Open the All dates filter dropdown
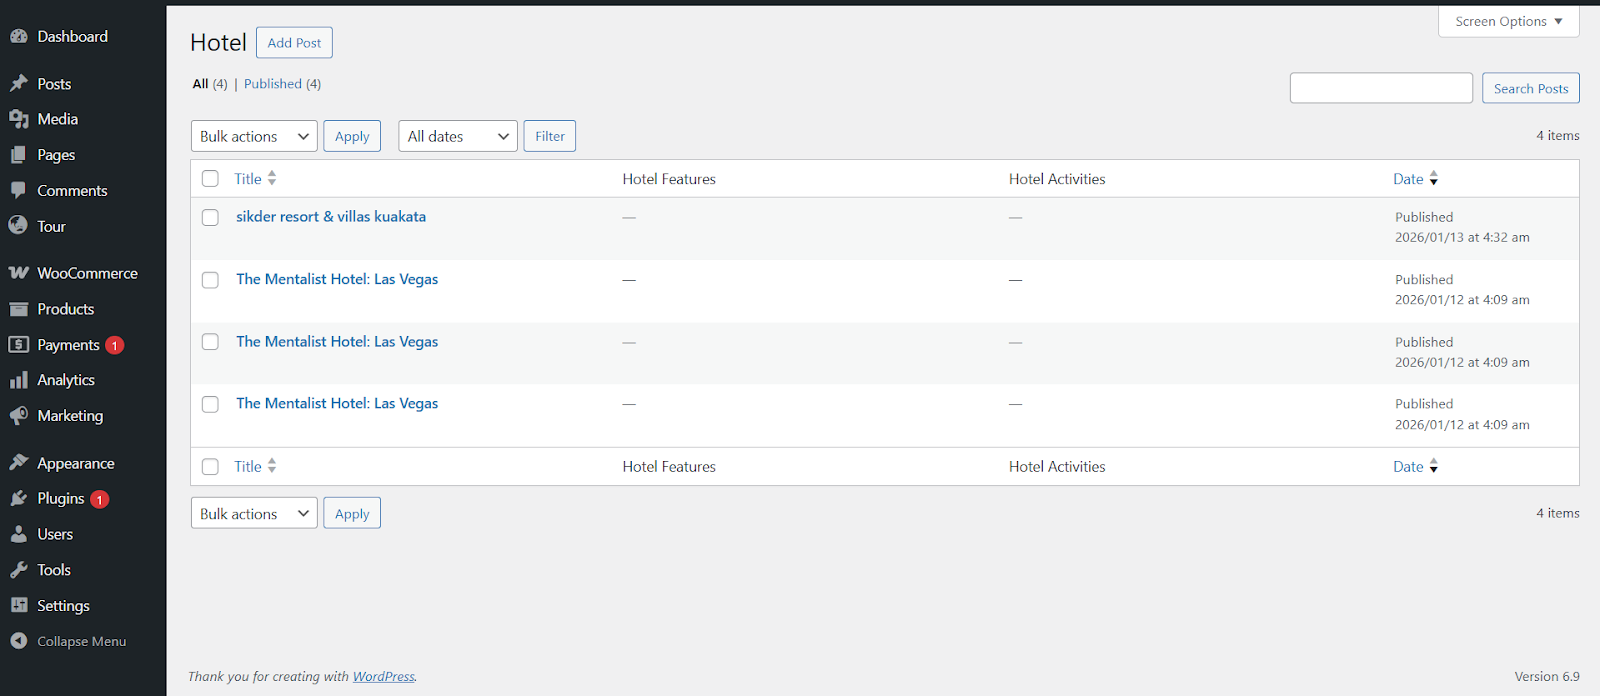Screen dimensions: 1600x696 457,136
